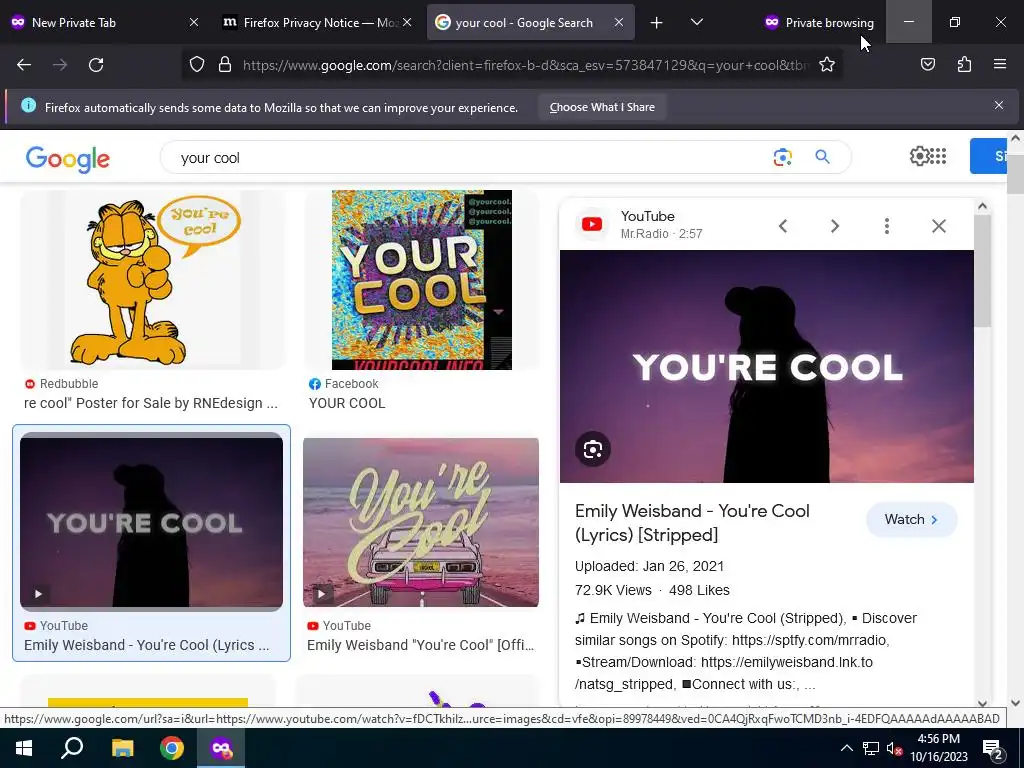Close the Google Search tab
This screenshot has height=768, width=1024.
tap(619, 23)
